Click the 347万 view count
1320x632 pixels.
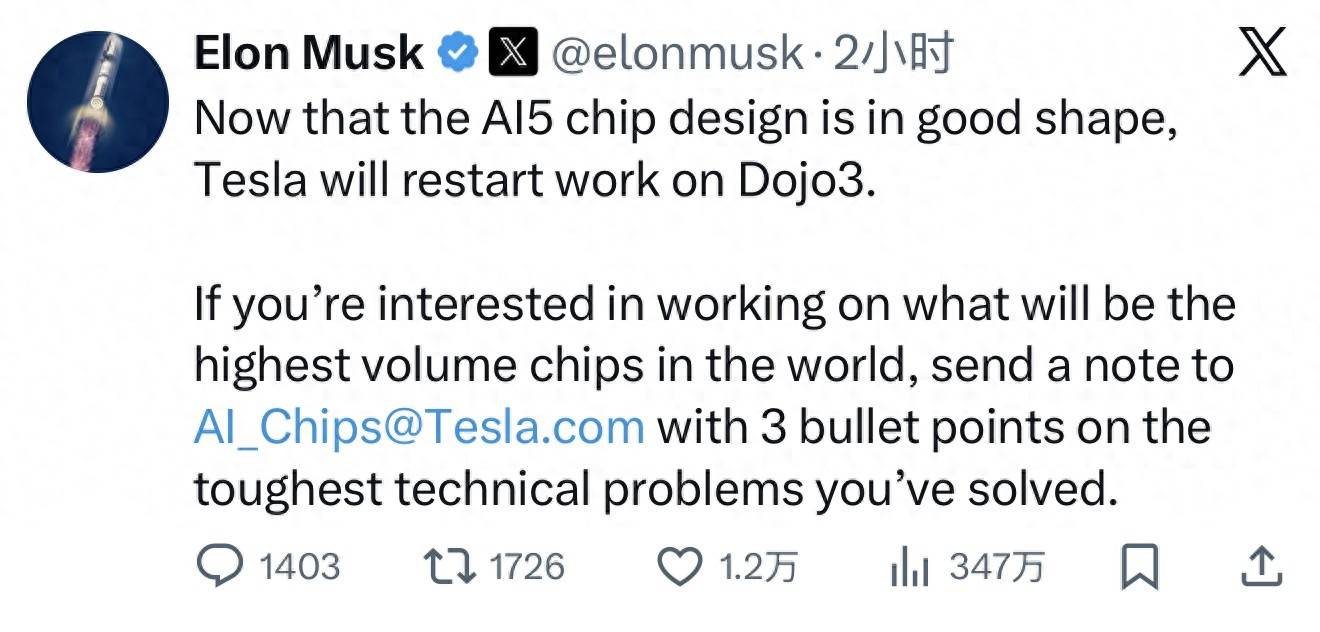point(997,568)
